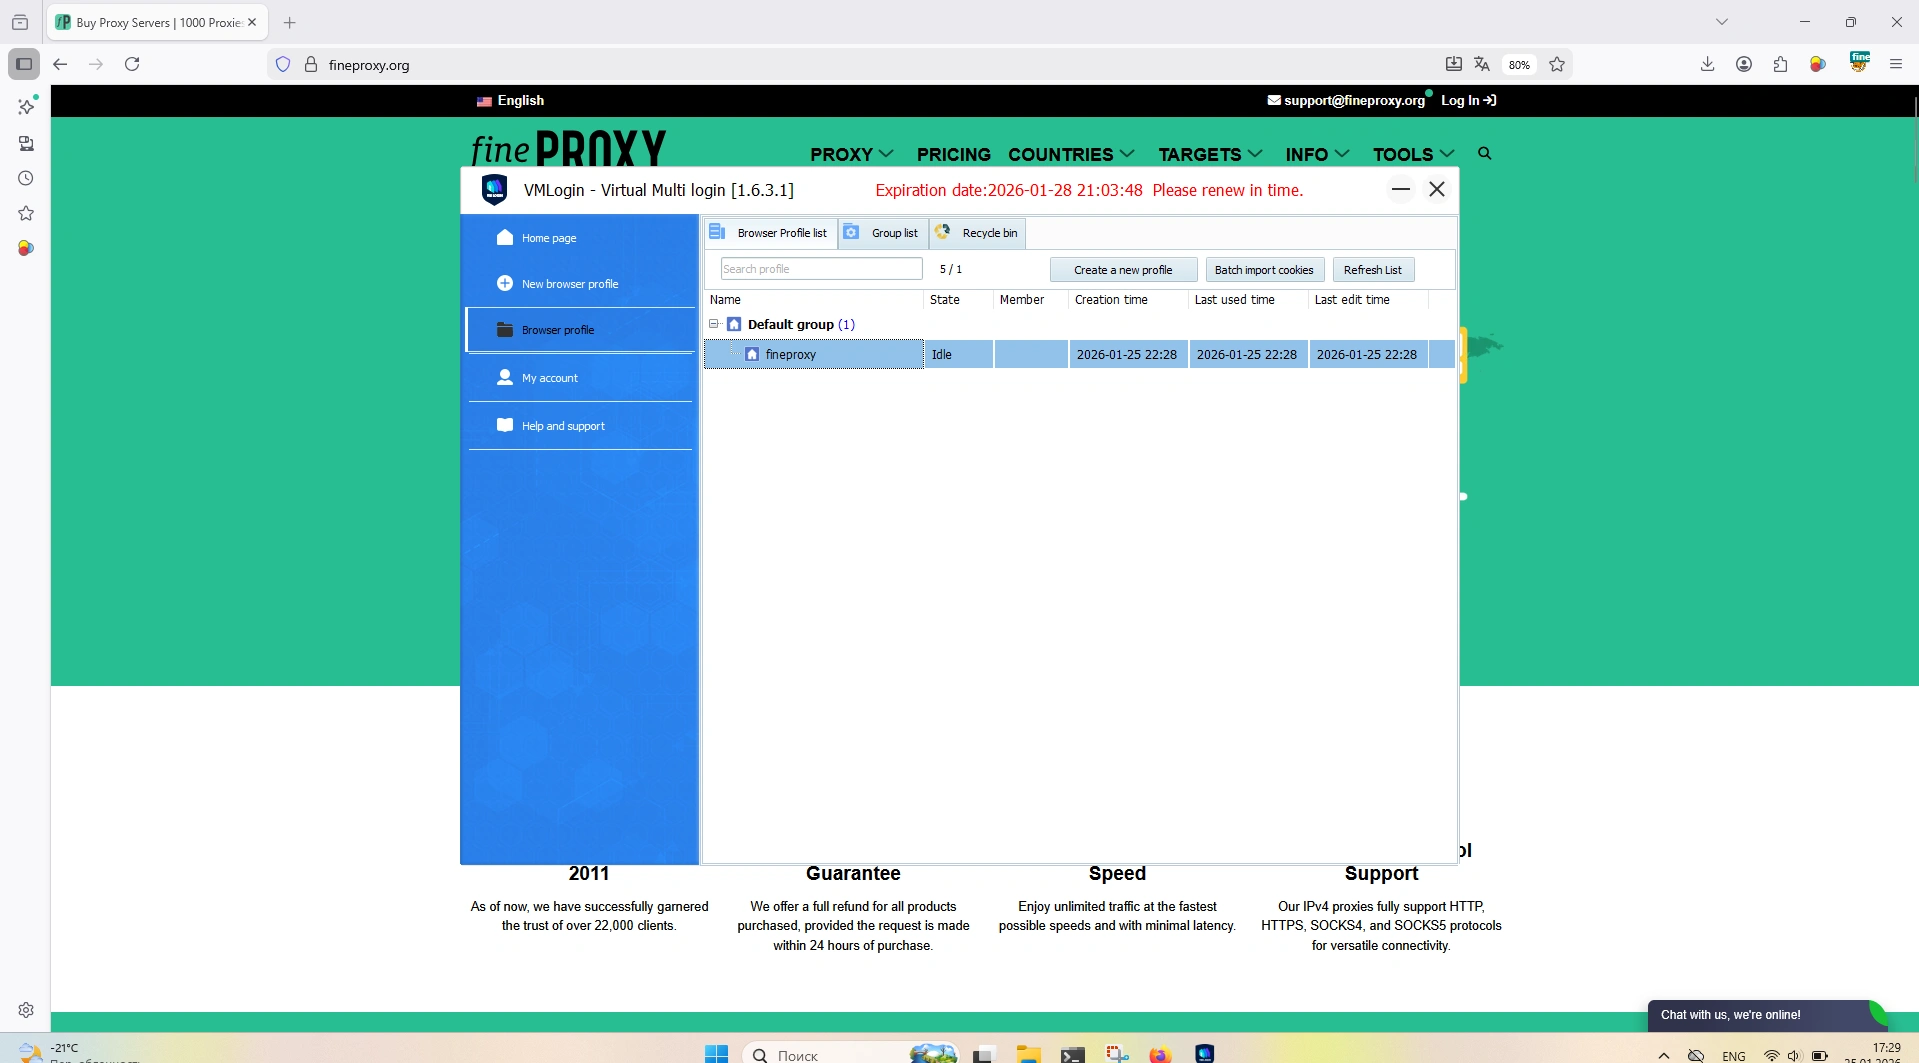Screen dimensions: 1919x1063
Task: Open the sidebar settings gear icon
Action: click(26, 1010)
